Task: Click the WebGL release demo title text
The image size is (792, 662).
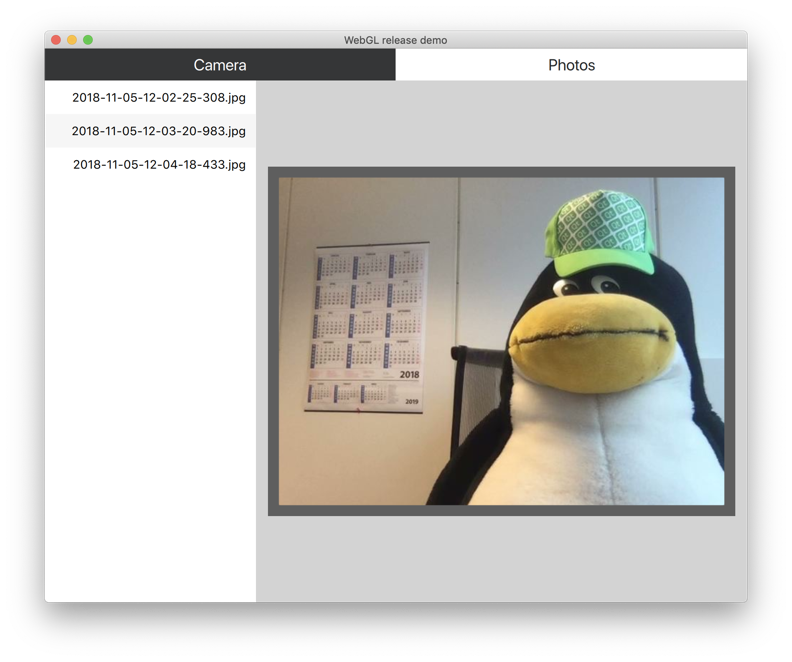Action: (395, 40)
